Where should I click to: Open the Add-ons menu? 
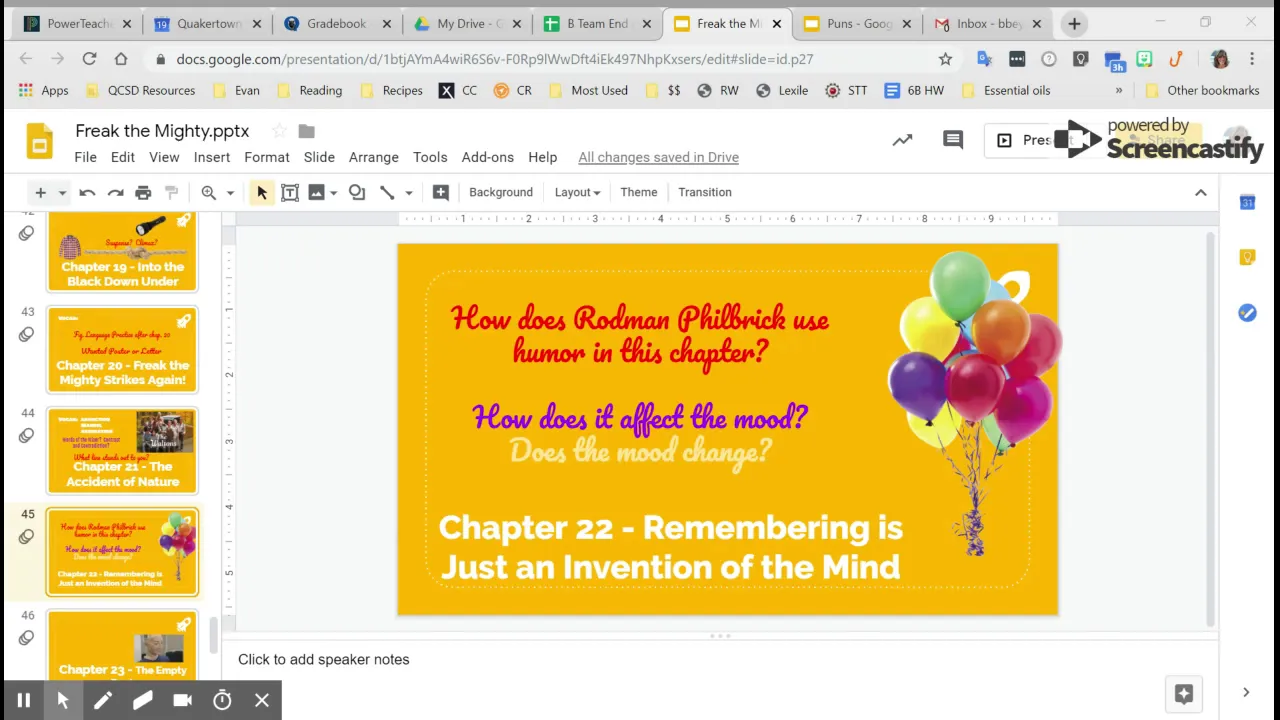(x=488, y=157)
